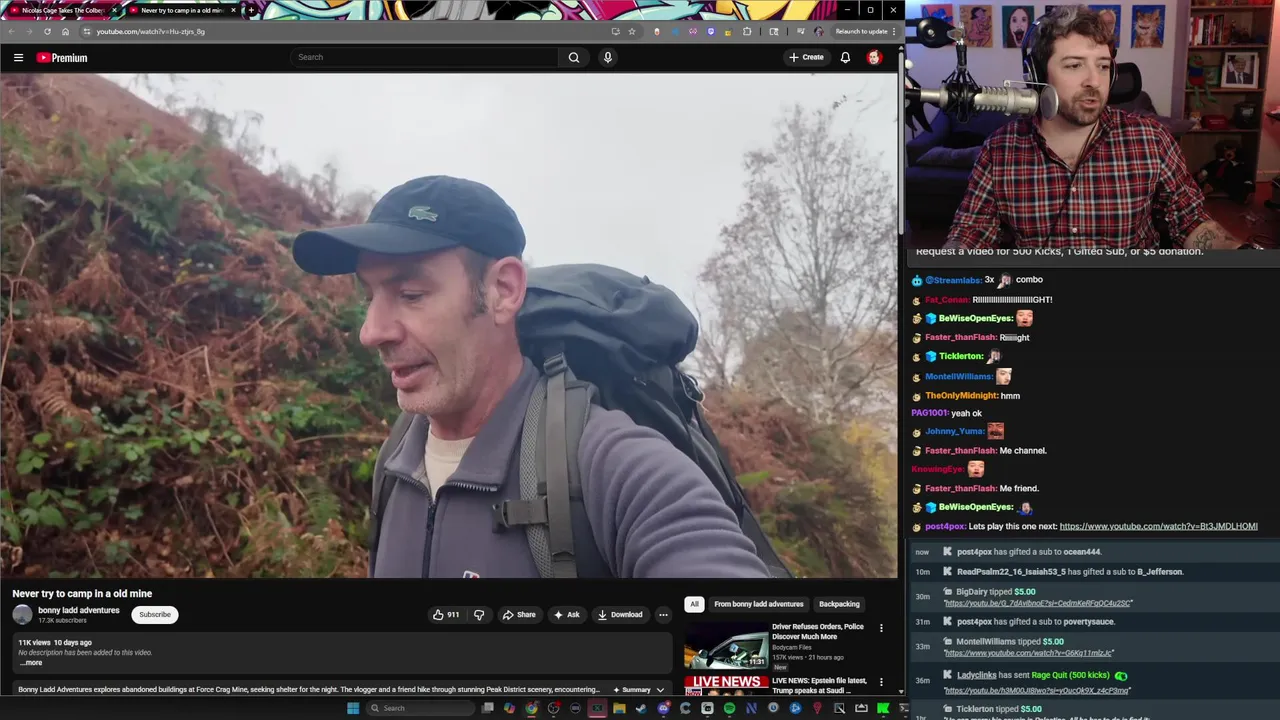Image resolution: width=1280 pixels, height=720 pixels.
Task: Select the All filter chip
Action: [694, 604]
